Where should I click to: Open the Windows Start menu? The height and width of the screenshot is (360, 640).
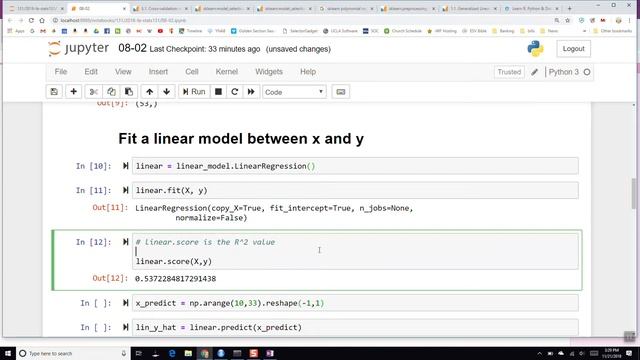[x=8, y=353]
